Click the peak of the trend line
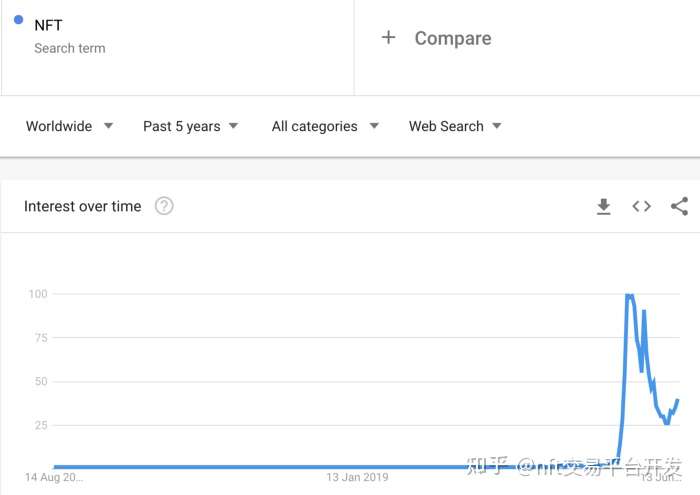 [x=629, y=295]
